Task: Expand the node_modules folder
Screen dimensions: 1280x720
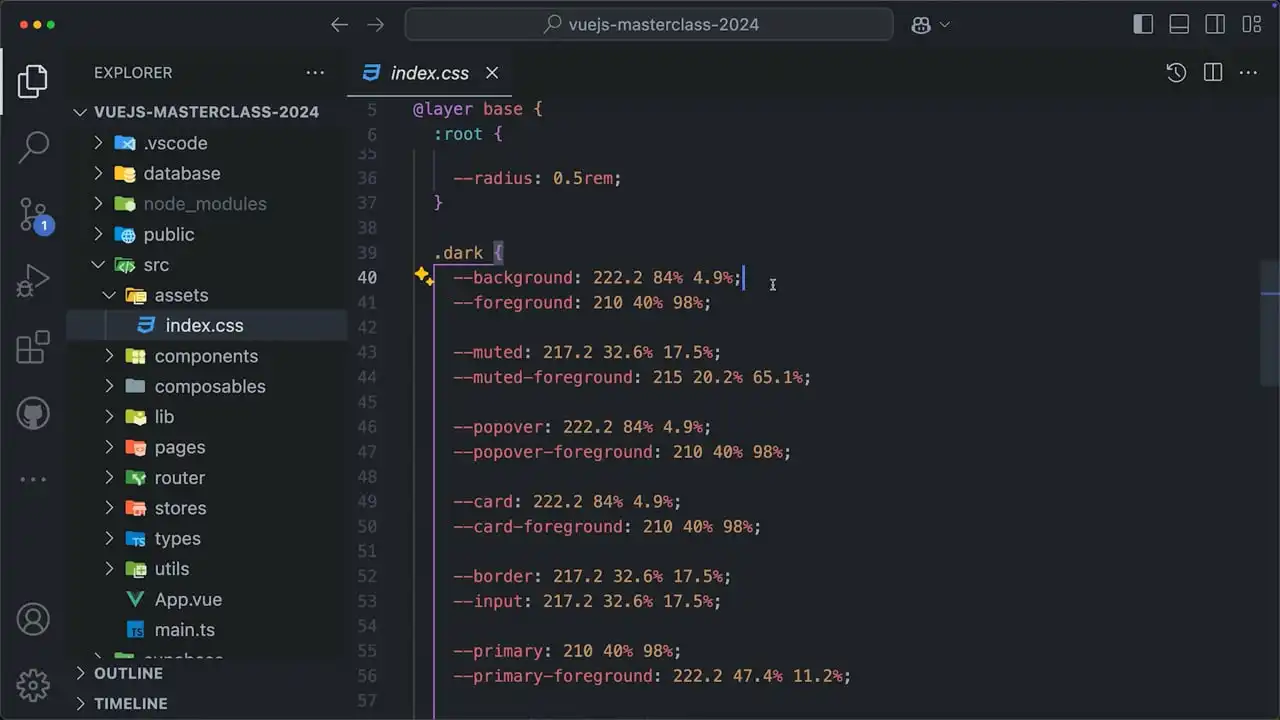Action: 207,204
